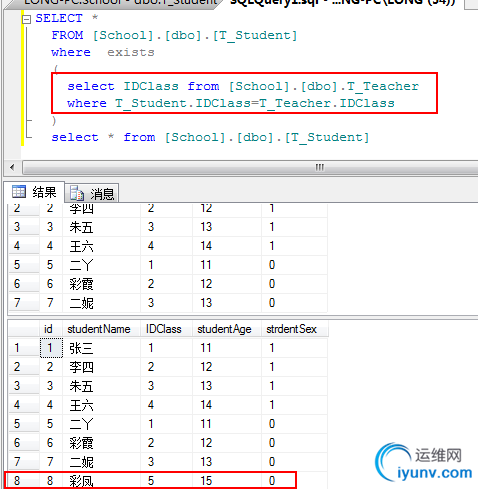Screen dimensions: 478x489
Task: Click [T_Student] in the last select line
Action: (327, 137)
